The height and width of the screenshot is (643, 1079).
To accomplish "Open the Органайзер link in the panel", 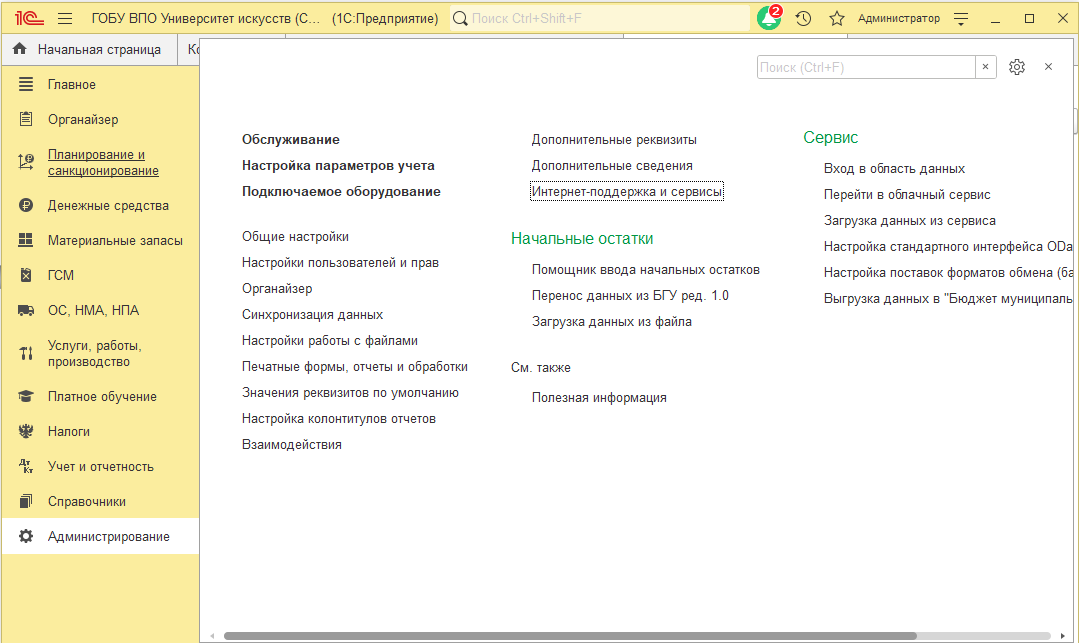I will point(277,288).
